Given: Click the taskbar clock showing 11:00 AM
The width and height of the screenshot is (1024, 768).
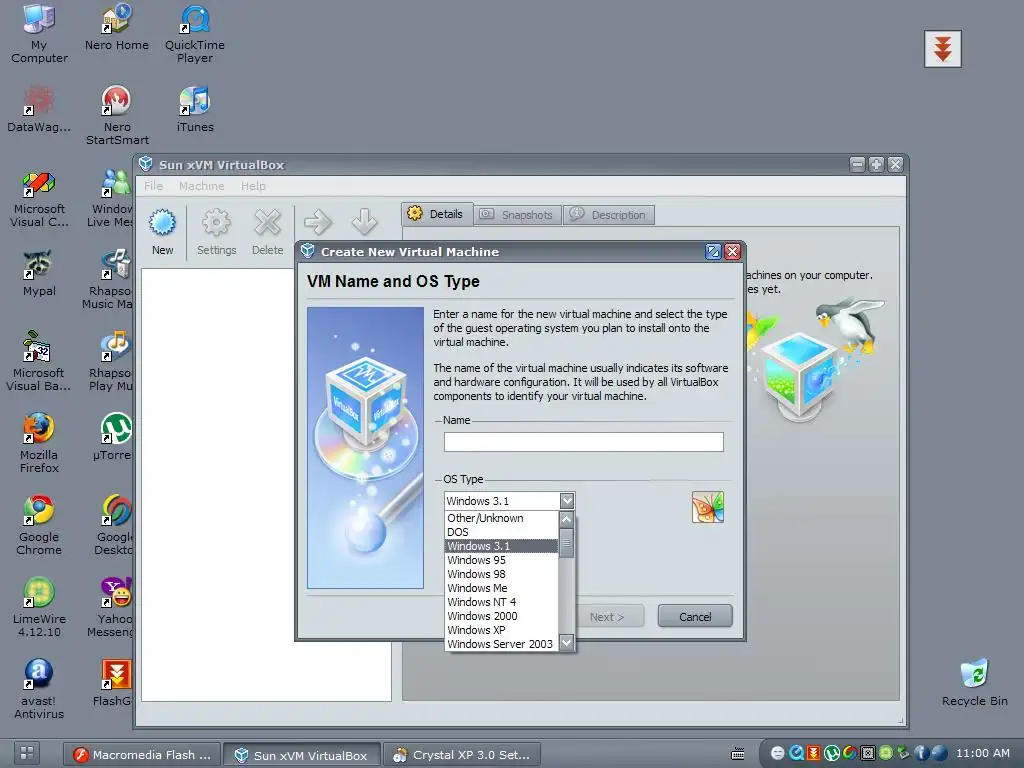Looking at the screenshot, I should 982,753.
